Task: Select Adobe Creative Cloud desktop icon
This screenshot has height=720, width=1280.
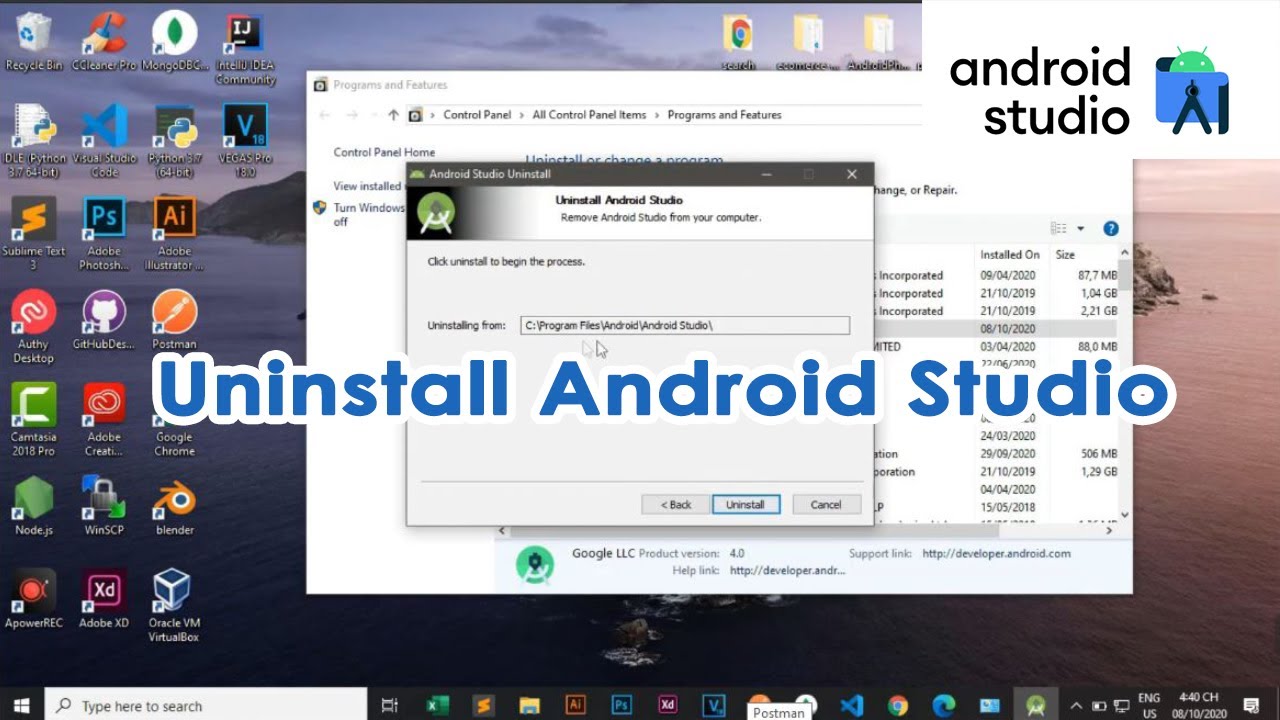Action: (104, 420)
